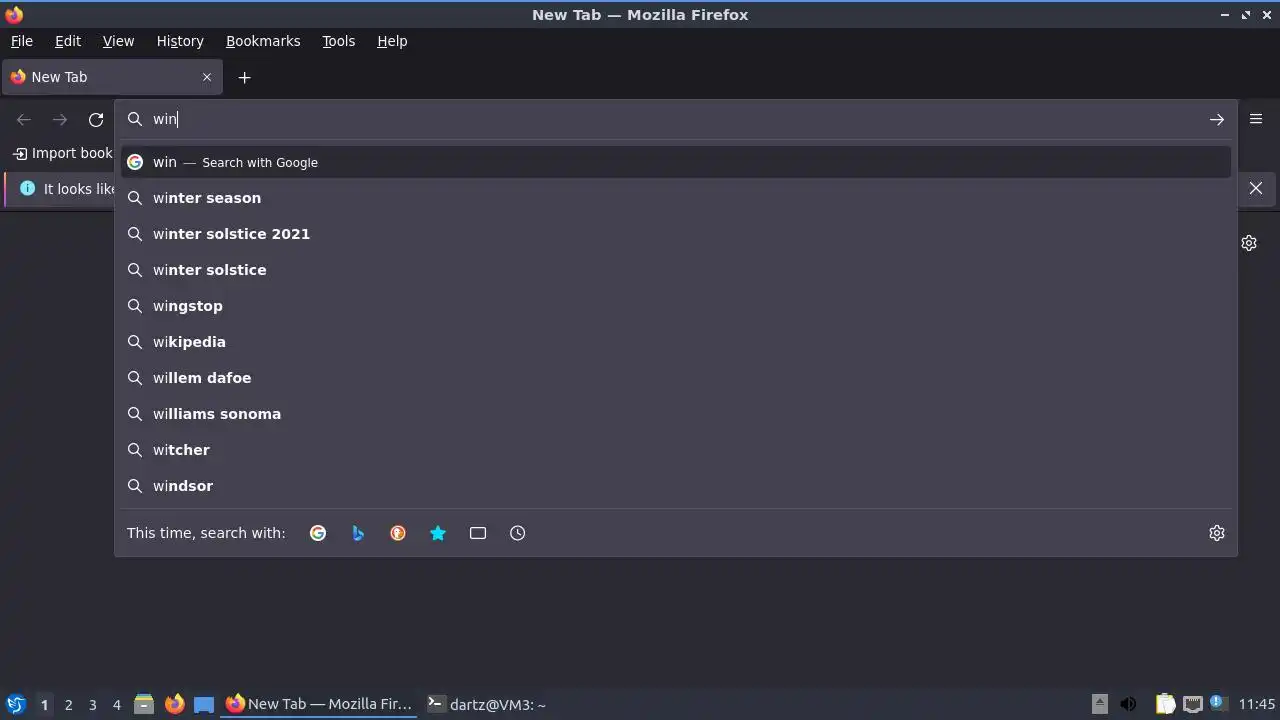Click the removable media tray icon
The image size is (1280, 720).
click(x=1099, y=704)
